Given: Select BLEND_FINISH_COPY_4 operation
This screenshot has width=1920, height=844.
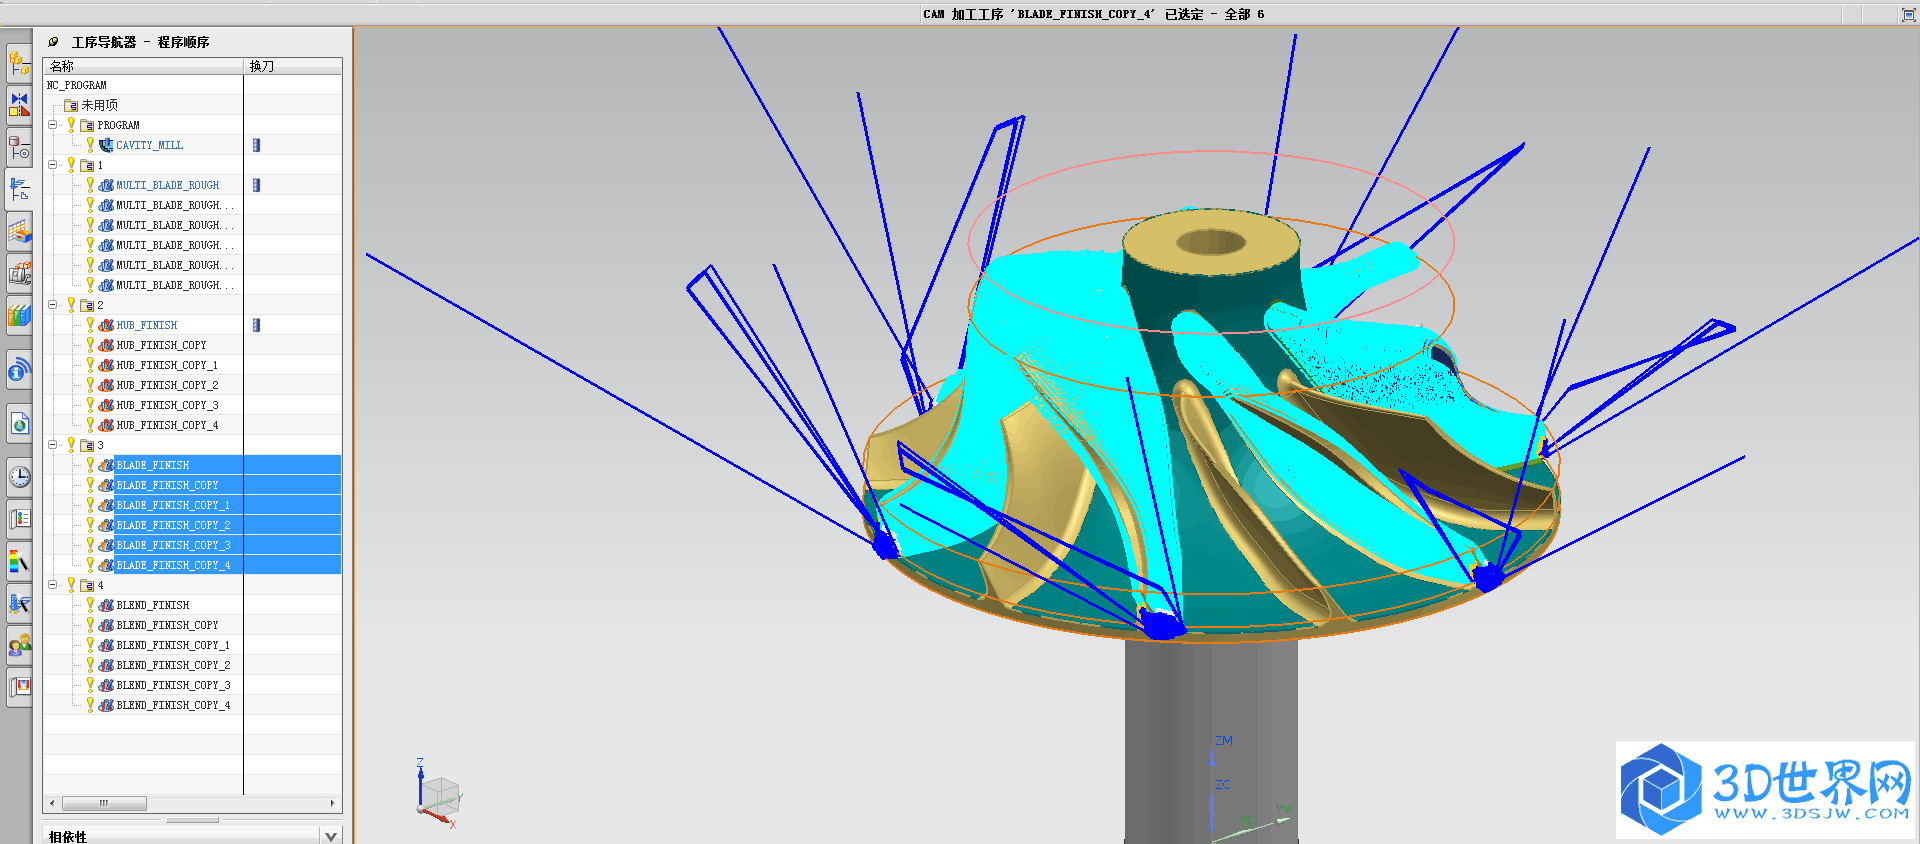Looking at the screenshot, I should pyautogui.click(x=173, y=705).
